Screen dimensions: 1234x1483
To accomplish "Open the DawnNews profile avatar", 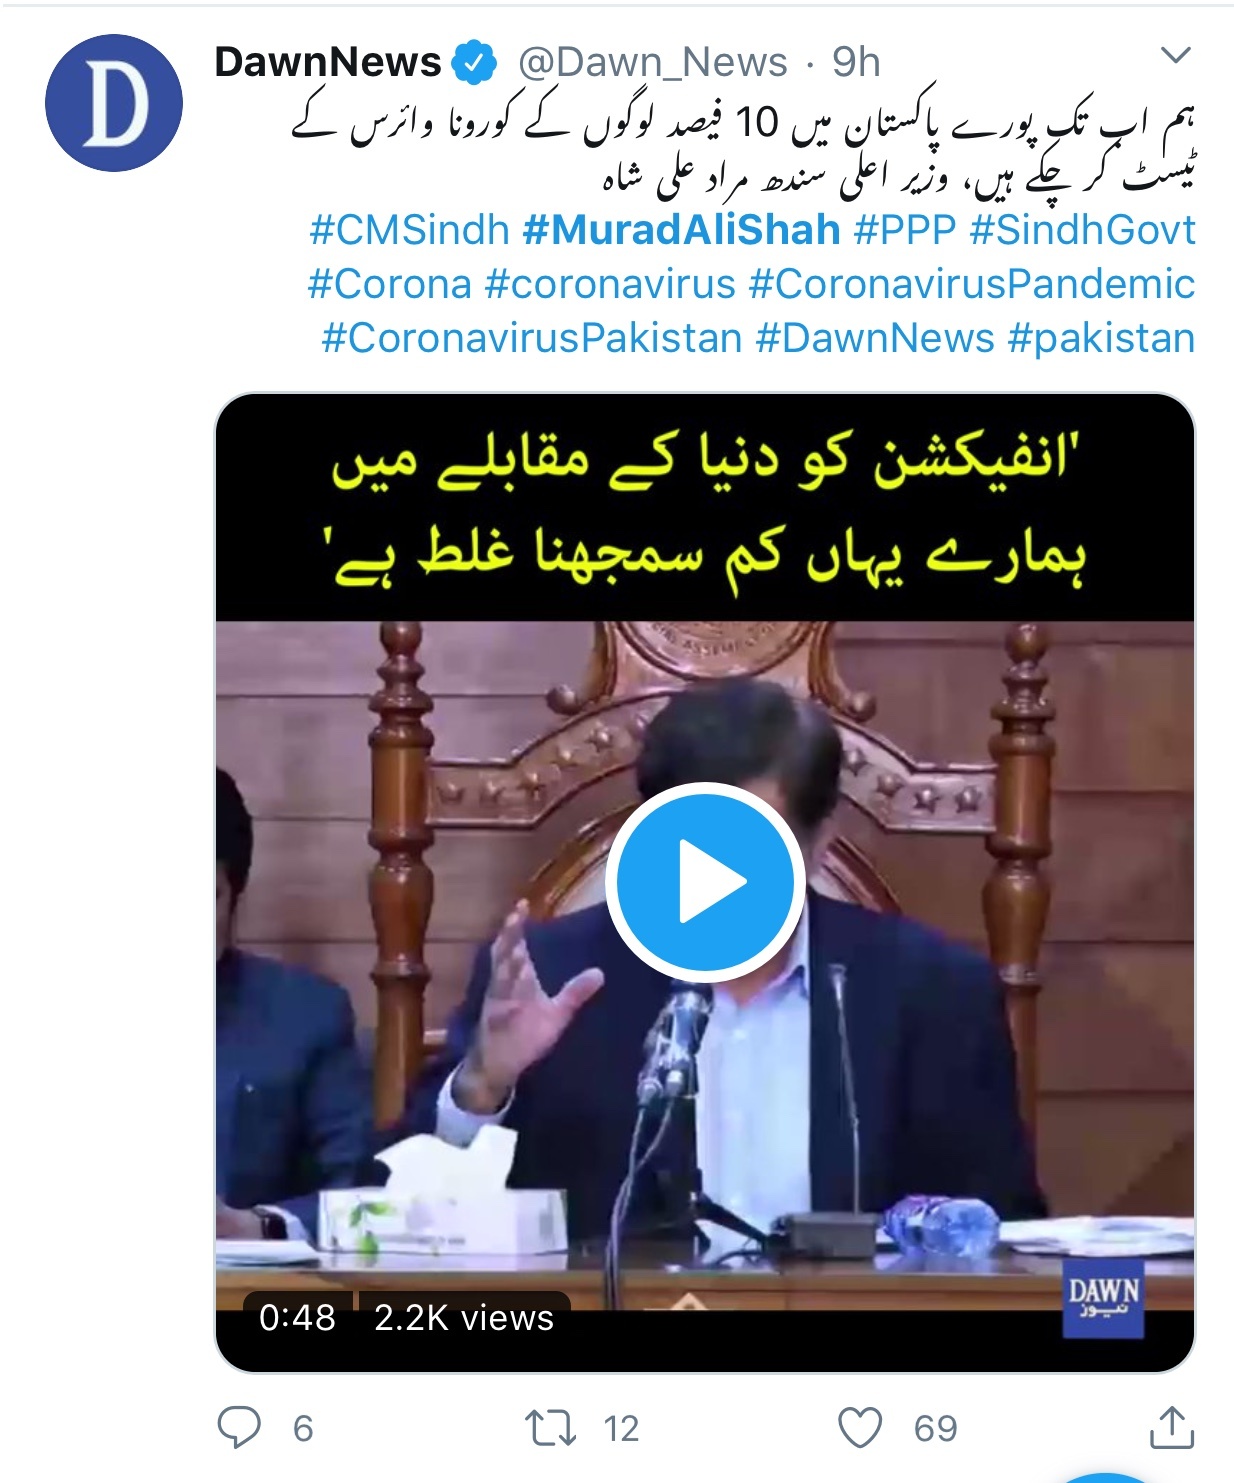I will coord(114,103).
